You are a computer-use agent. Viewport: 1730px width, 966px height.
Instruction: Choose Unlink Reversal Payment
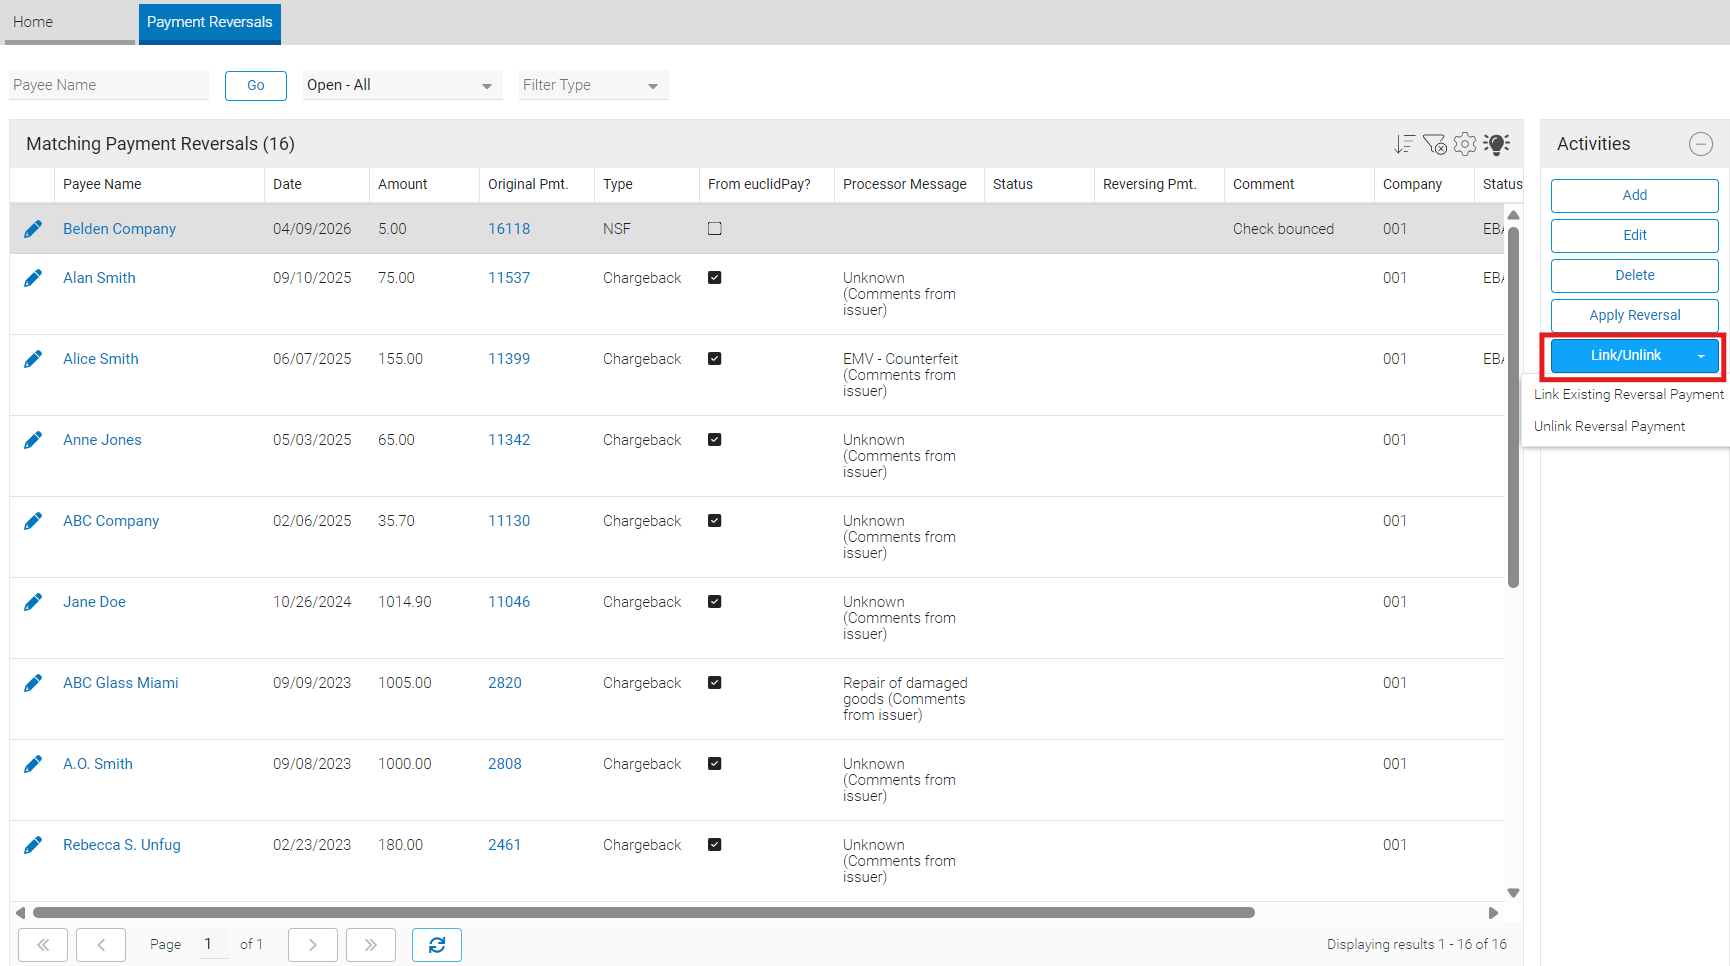click(x=1610, y=427)
